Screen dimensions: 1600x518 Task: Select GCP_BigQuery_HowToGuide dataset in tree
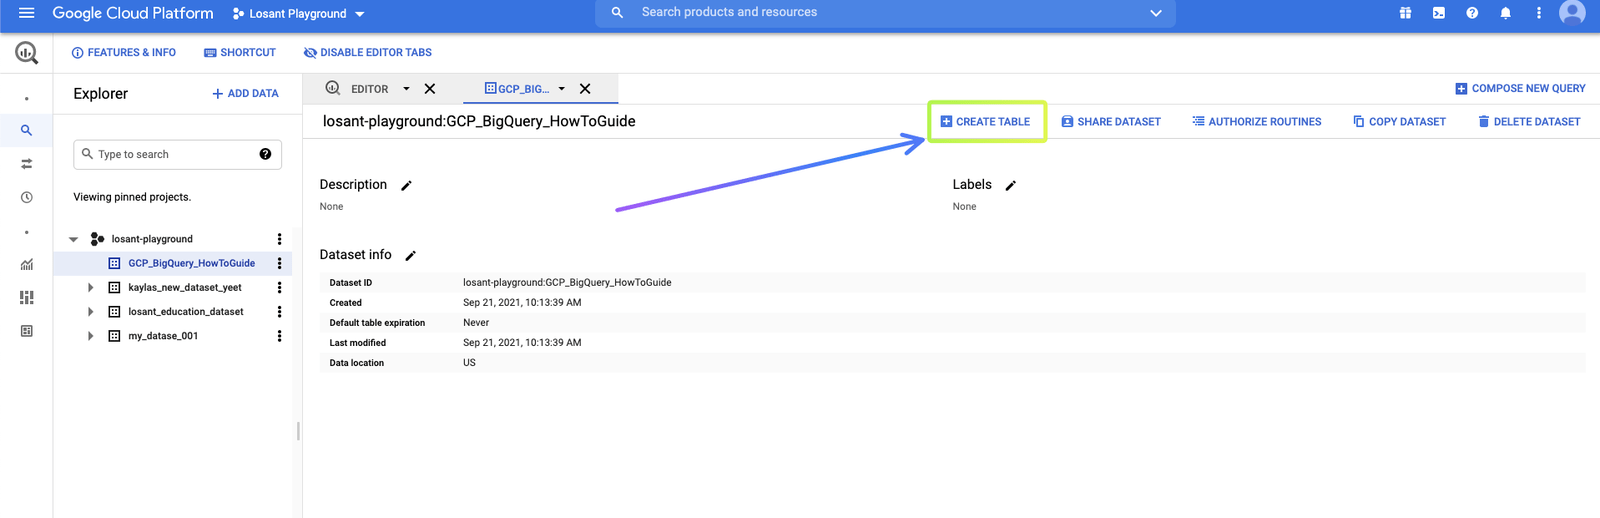tap(191, 263)
